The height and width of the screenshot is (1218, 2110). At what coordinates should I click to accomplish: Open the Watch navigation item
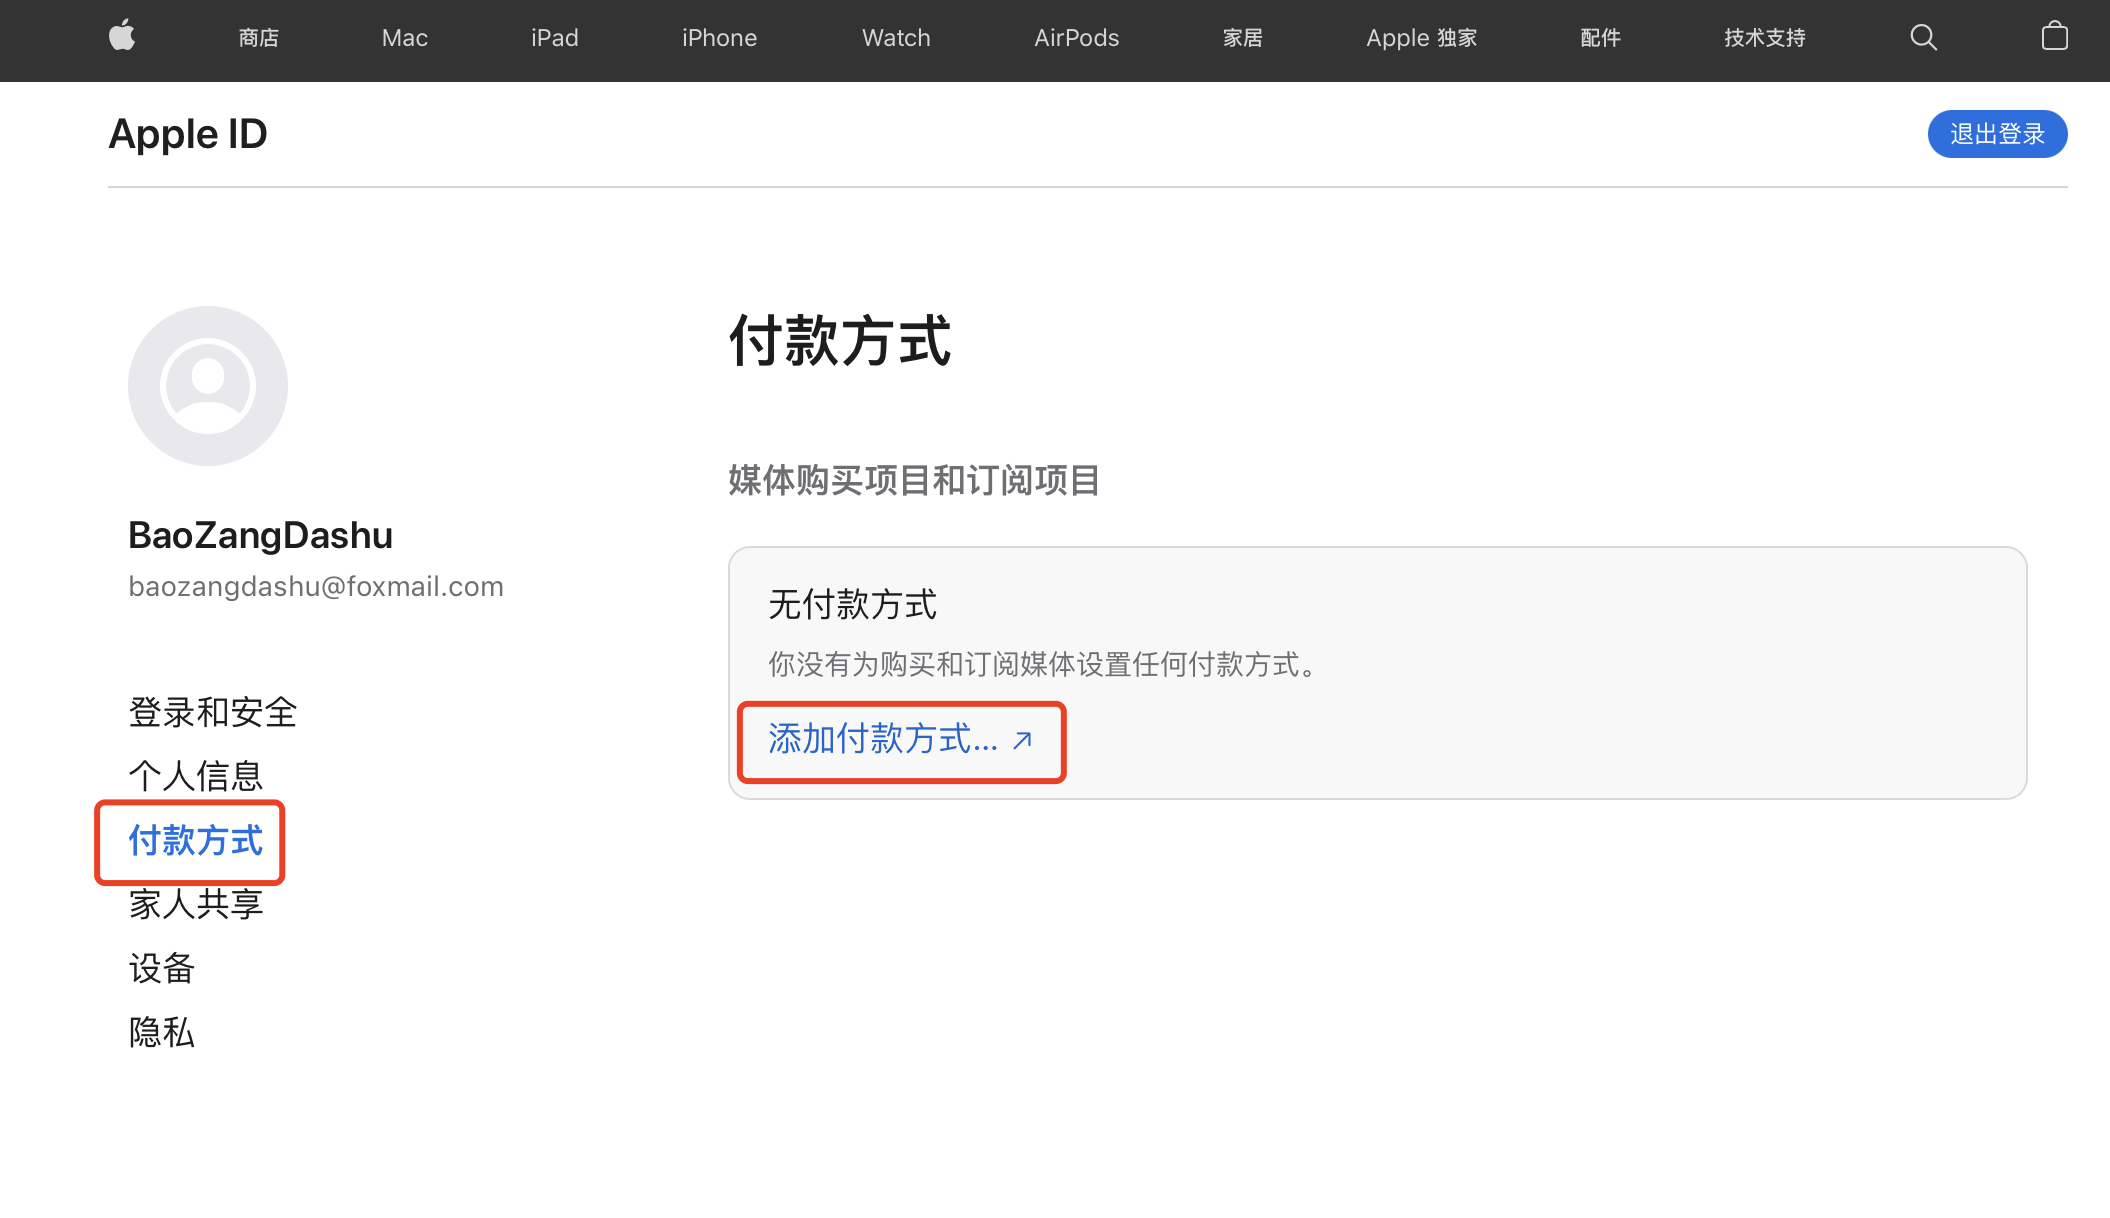pyautogui.click(x=896, y=38)
